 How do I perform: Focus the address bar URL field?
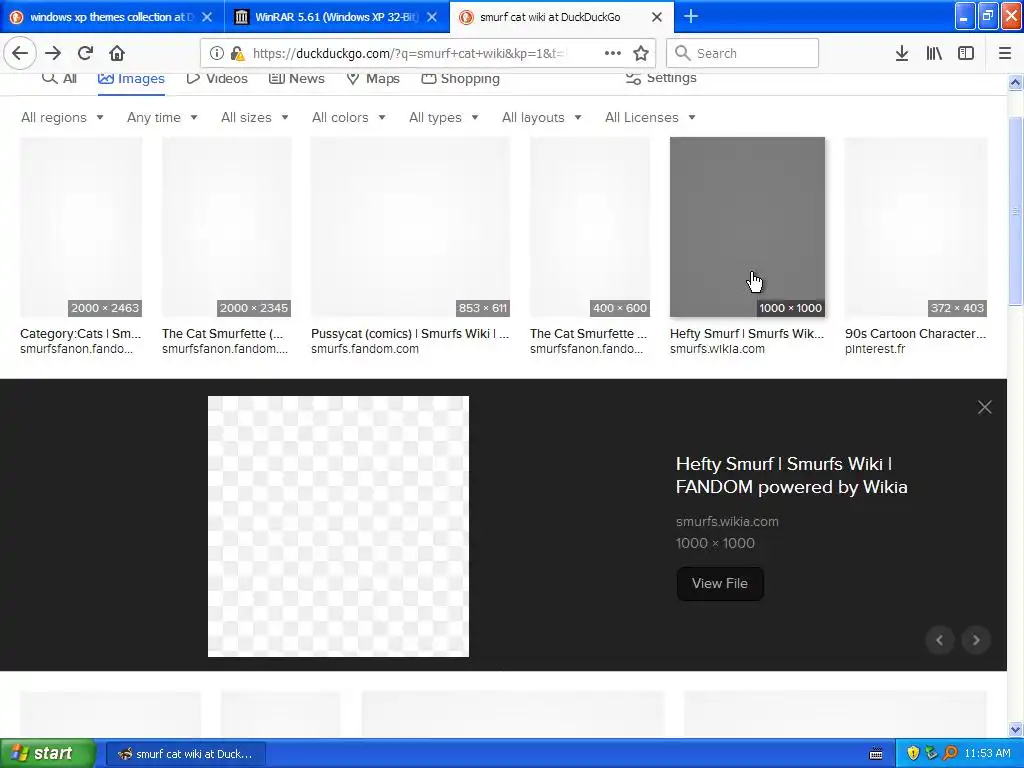click(x=409, y=54)
